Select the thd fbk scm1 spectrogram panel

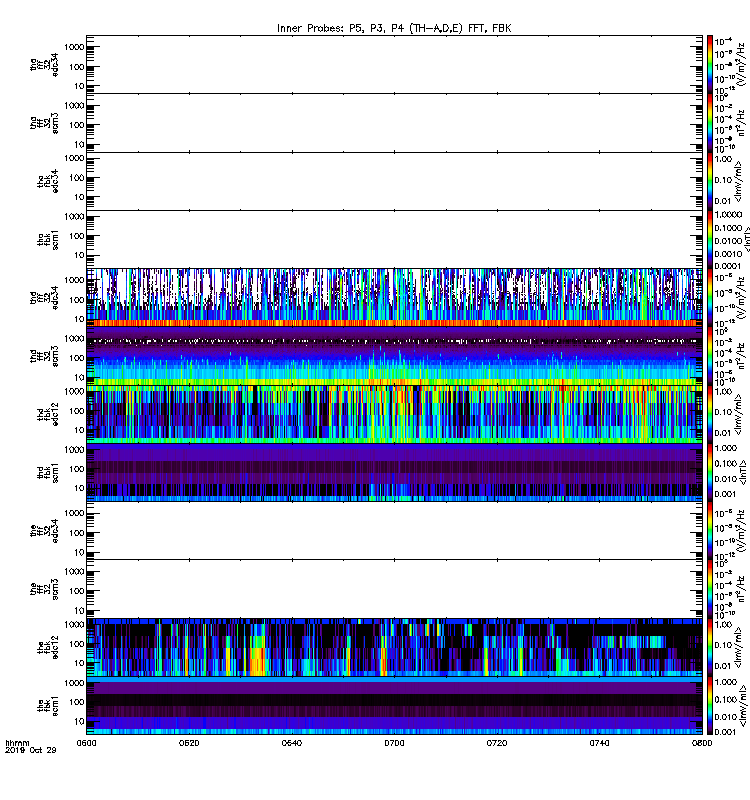click(x=394, y=472)
